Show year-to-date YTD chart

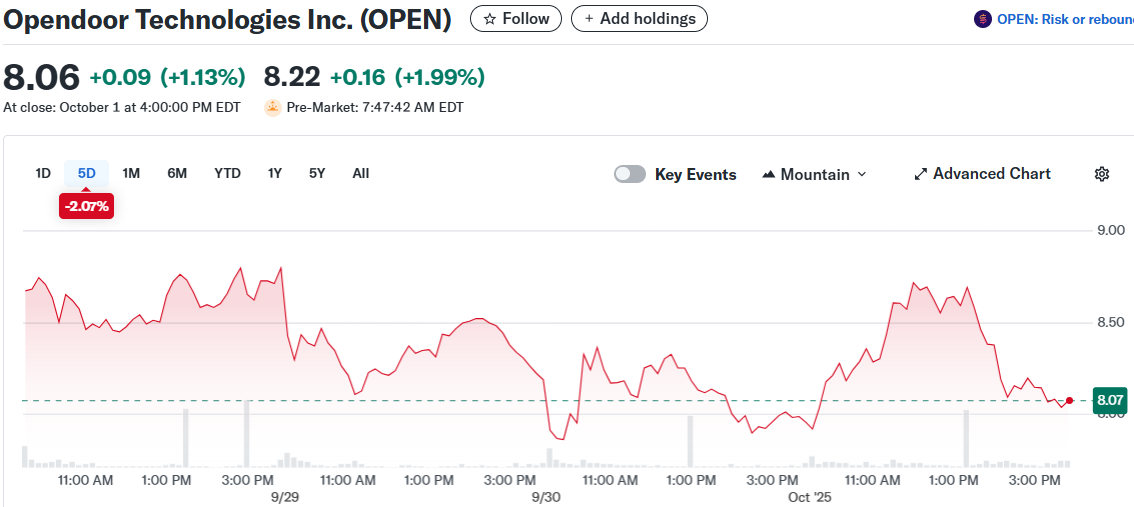coord(227,173)
